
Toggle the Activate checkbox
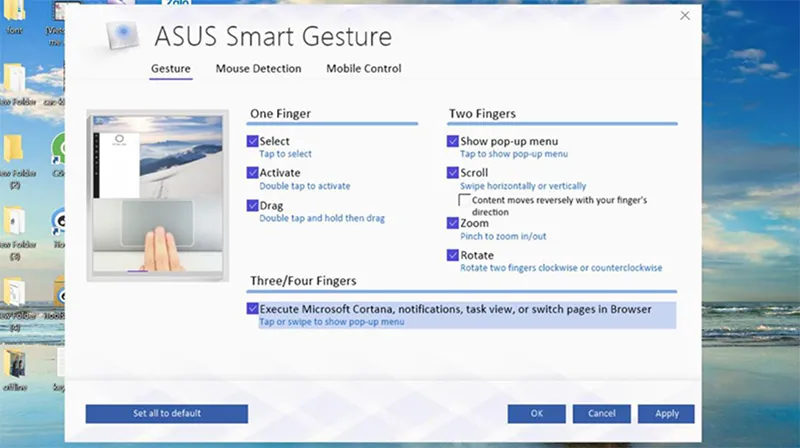coord(253,172)
